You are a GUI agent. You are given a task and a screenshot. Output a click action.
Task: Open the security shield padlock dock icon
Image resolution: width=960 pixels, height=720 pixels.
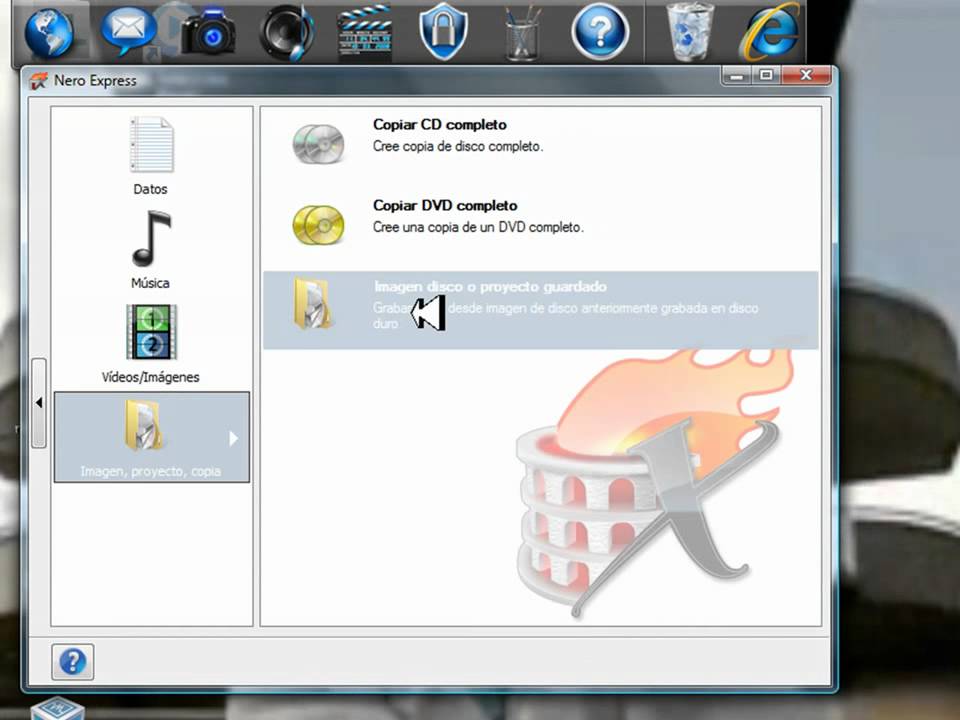click(x=443, y=32)
